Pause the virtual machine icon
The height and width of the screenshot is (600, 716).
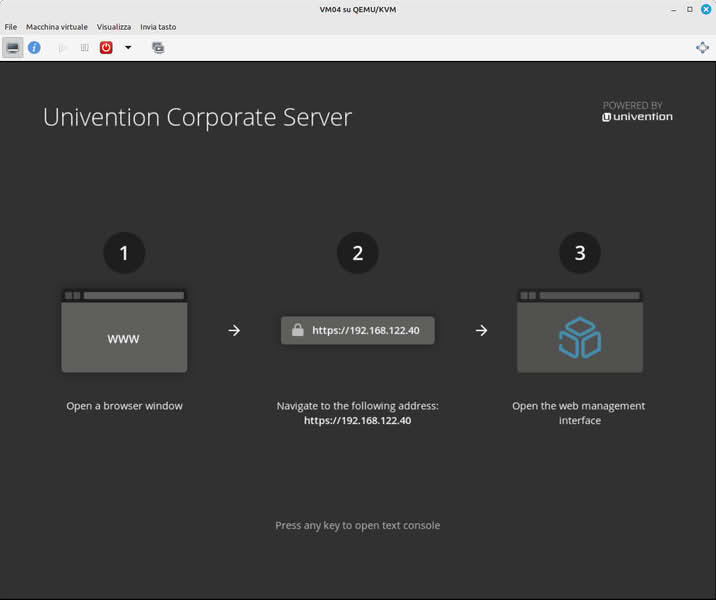[x=84, y=47]
